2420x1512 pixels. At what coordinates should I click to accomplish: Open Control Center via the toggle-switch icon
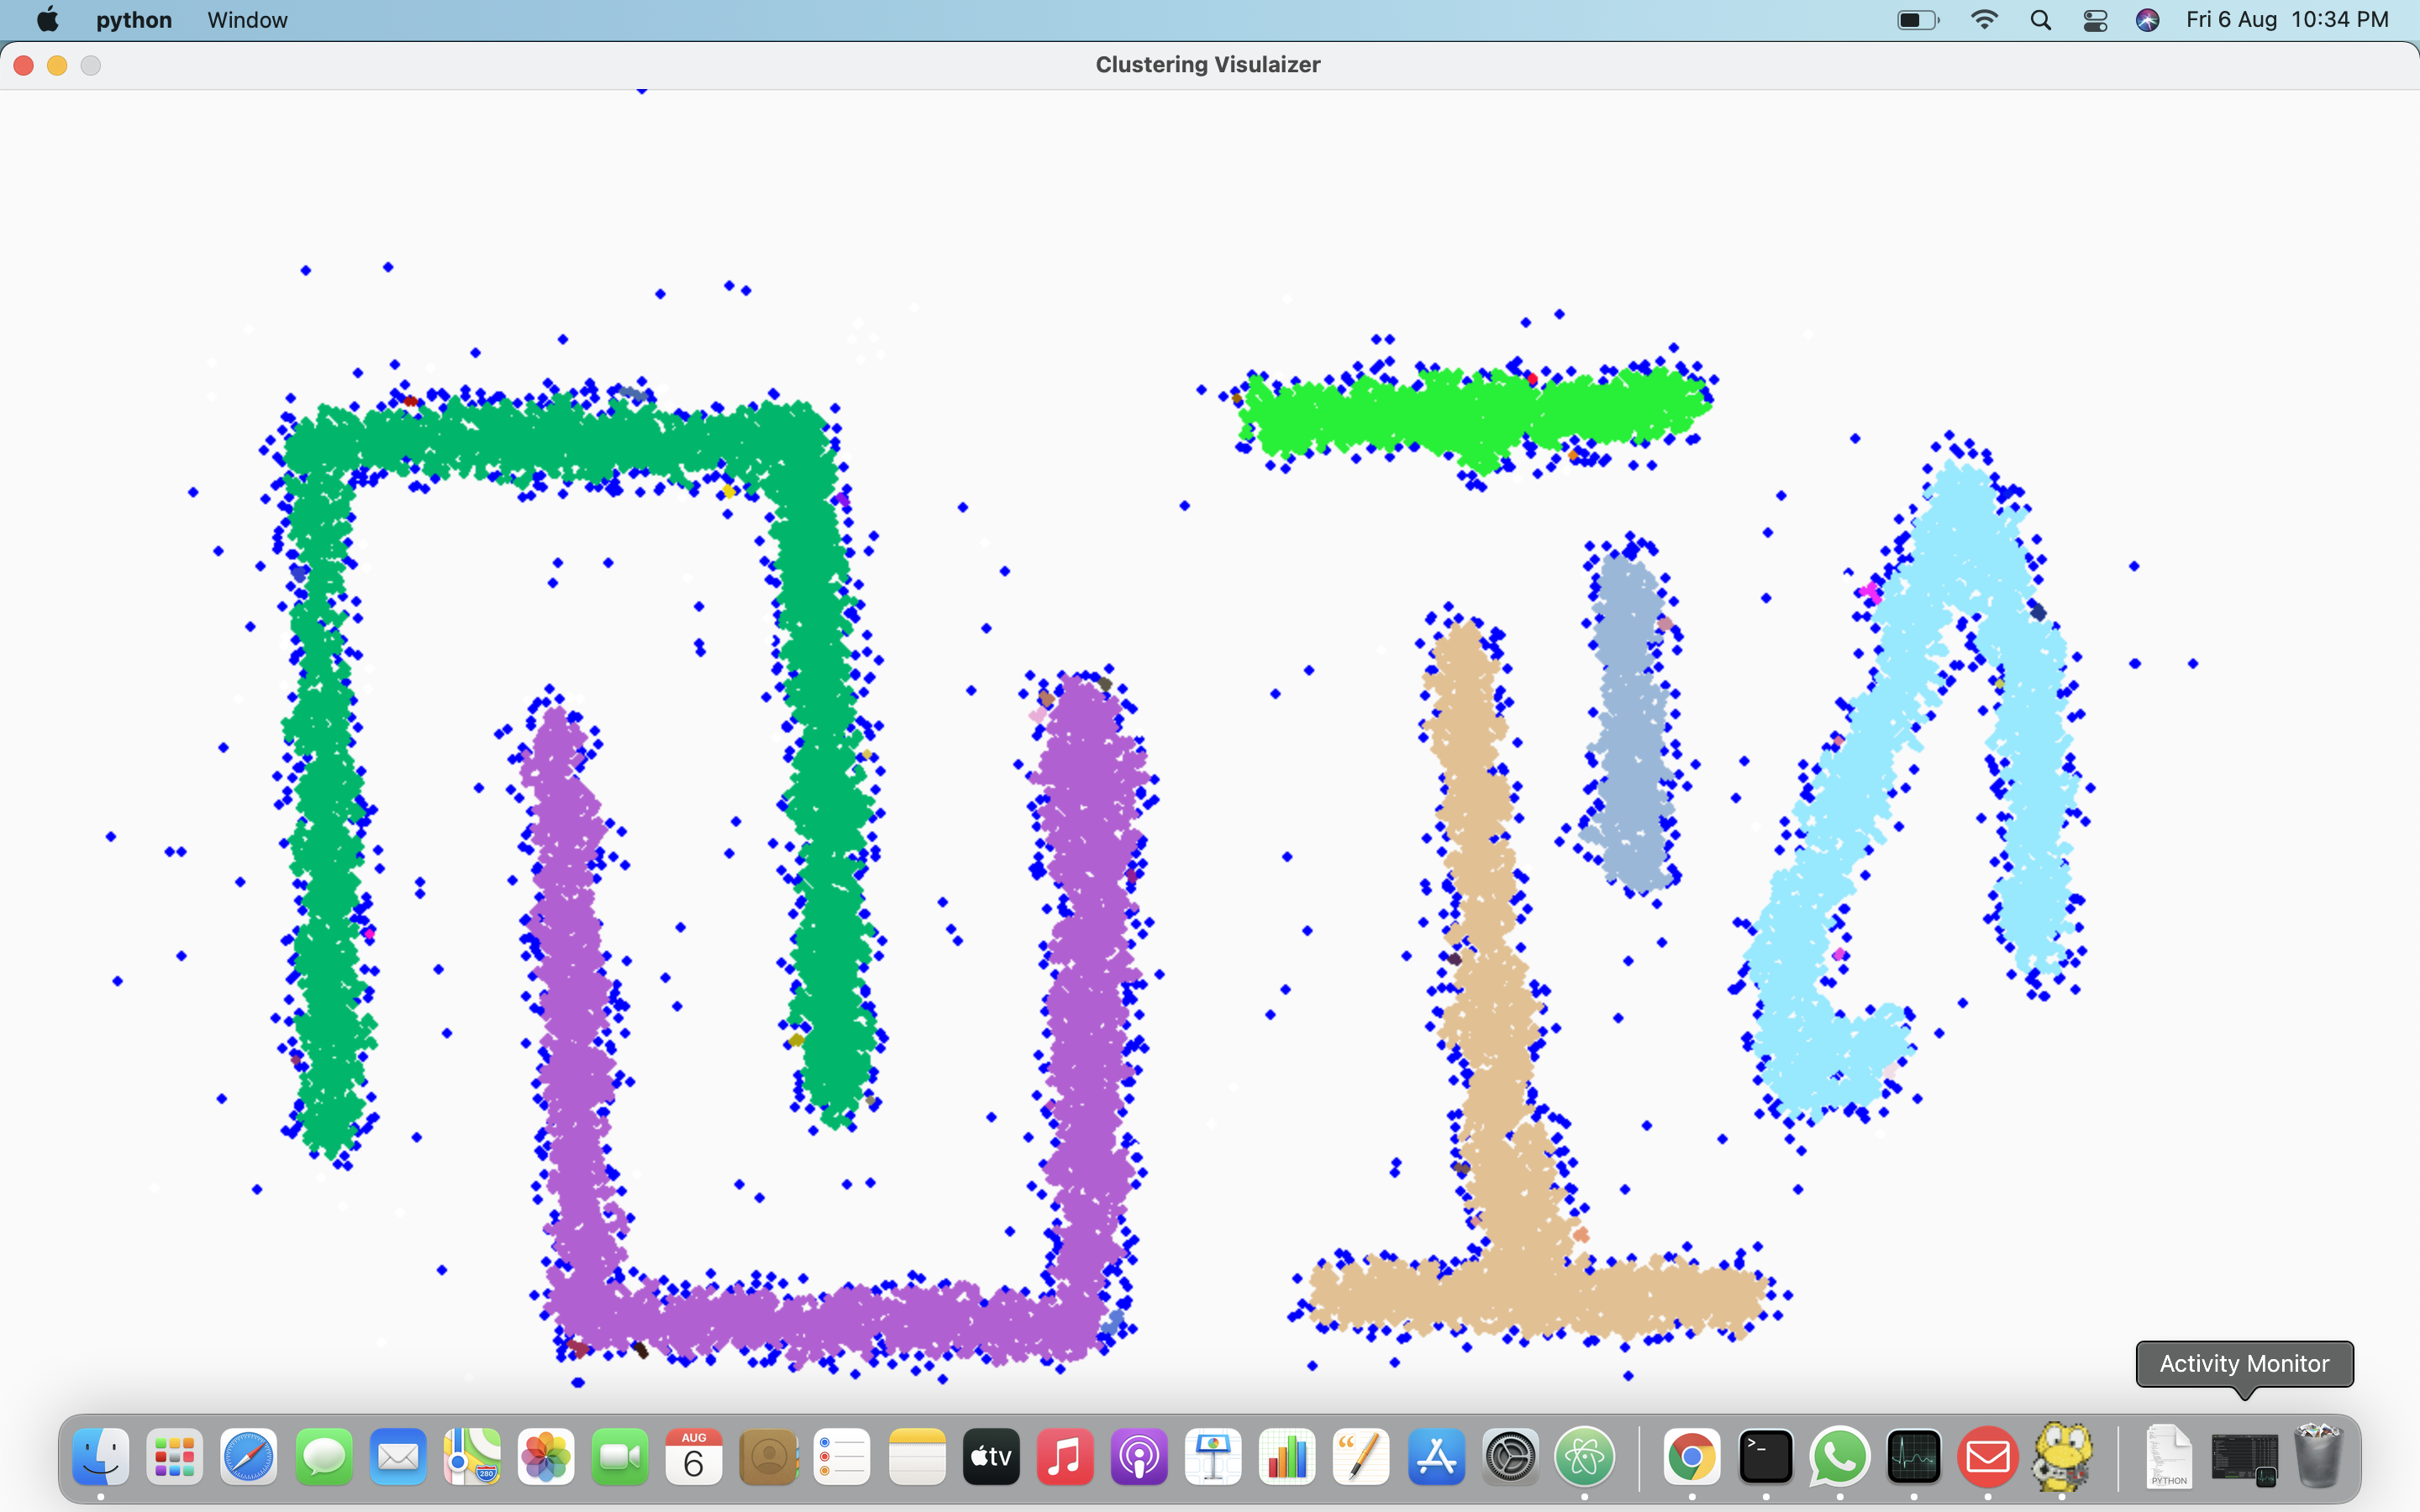pos(2094,19)
